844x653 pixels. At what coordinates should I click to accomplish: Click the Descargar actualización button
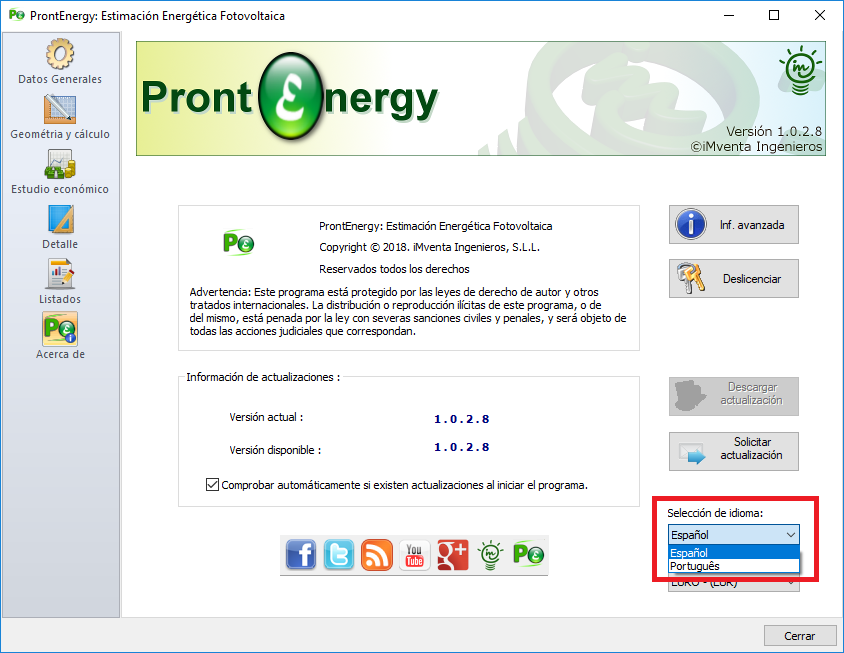click(x=734, y=396)
